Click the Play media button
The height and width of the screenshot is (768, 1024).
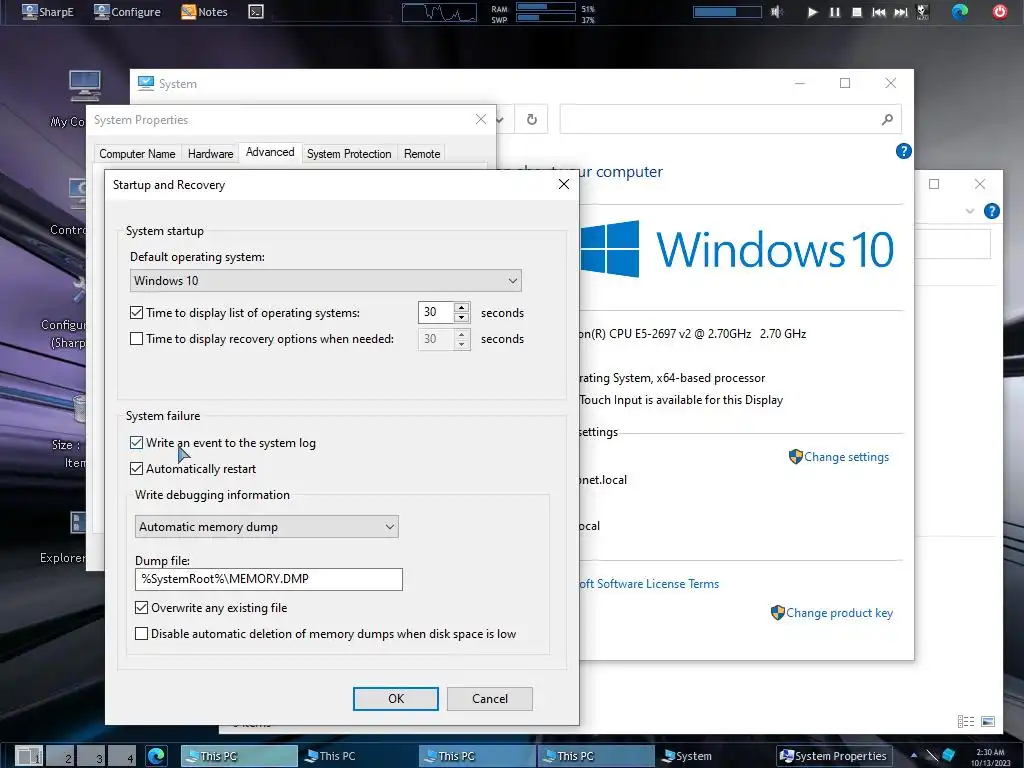coord(812,12)
